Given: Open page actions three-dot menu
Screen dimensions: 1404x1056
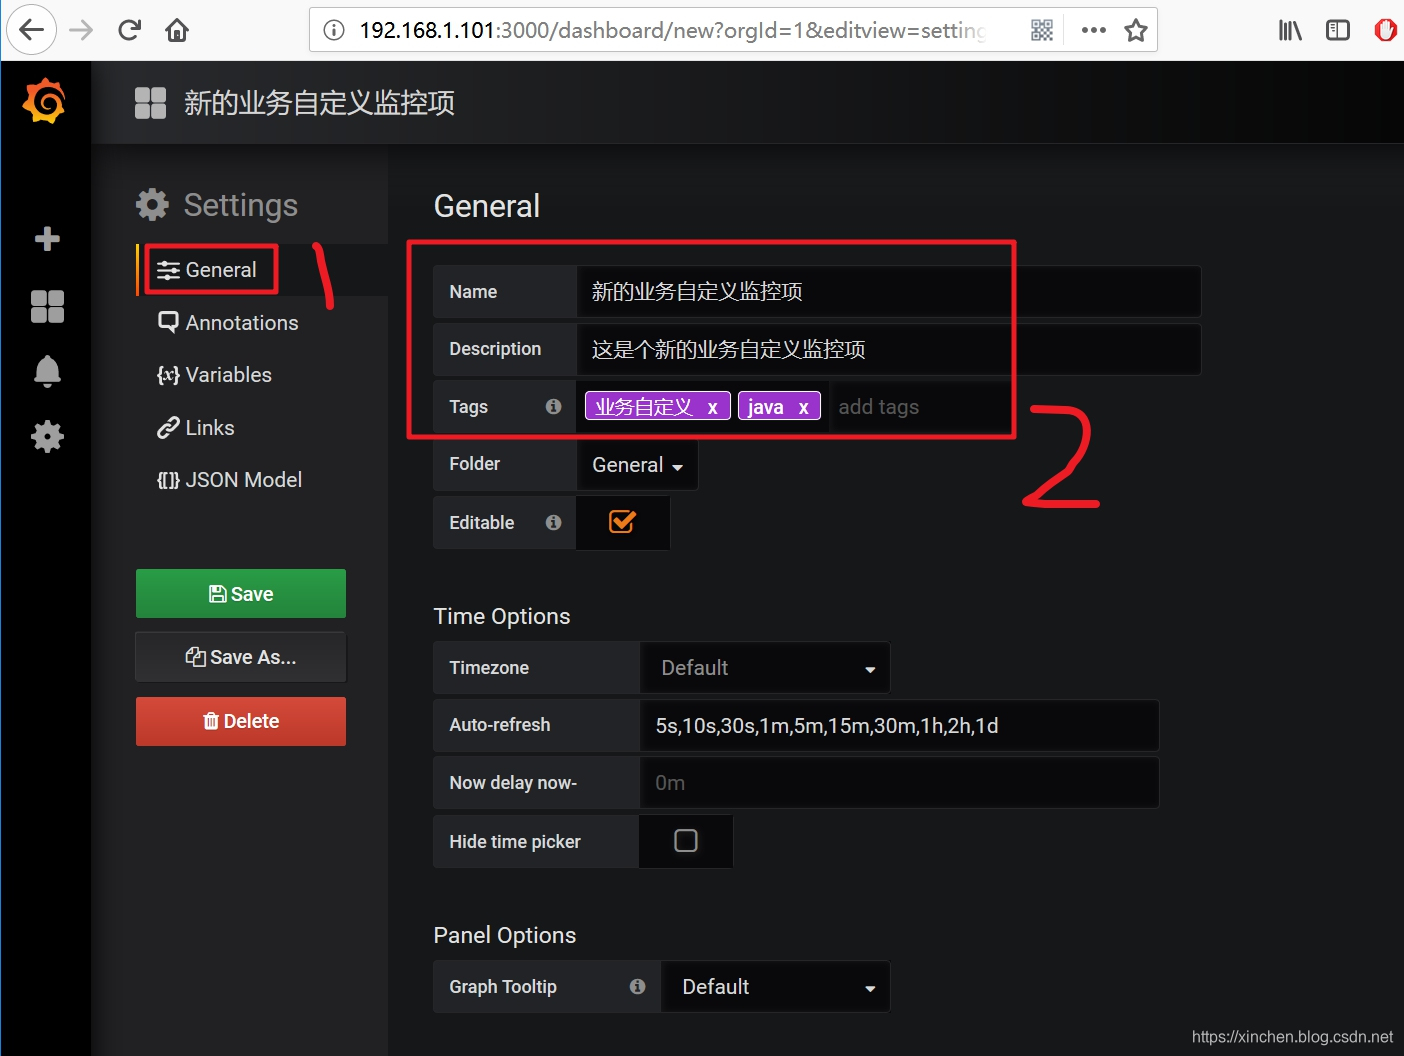Looking at the screenshot, I should [x=1094, y=30].
